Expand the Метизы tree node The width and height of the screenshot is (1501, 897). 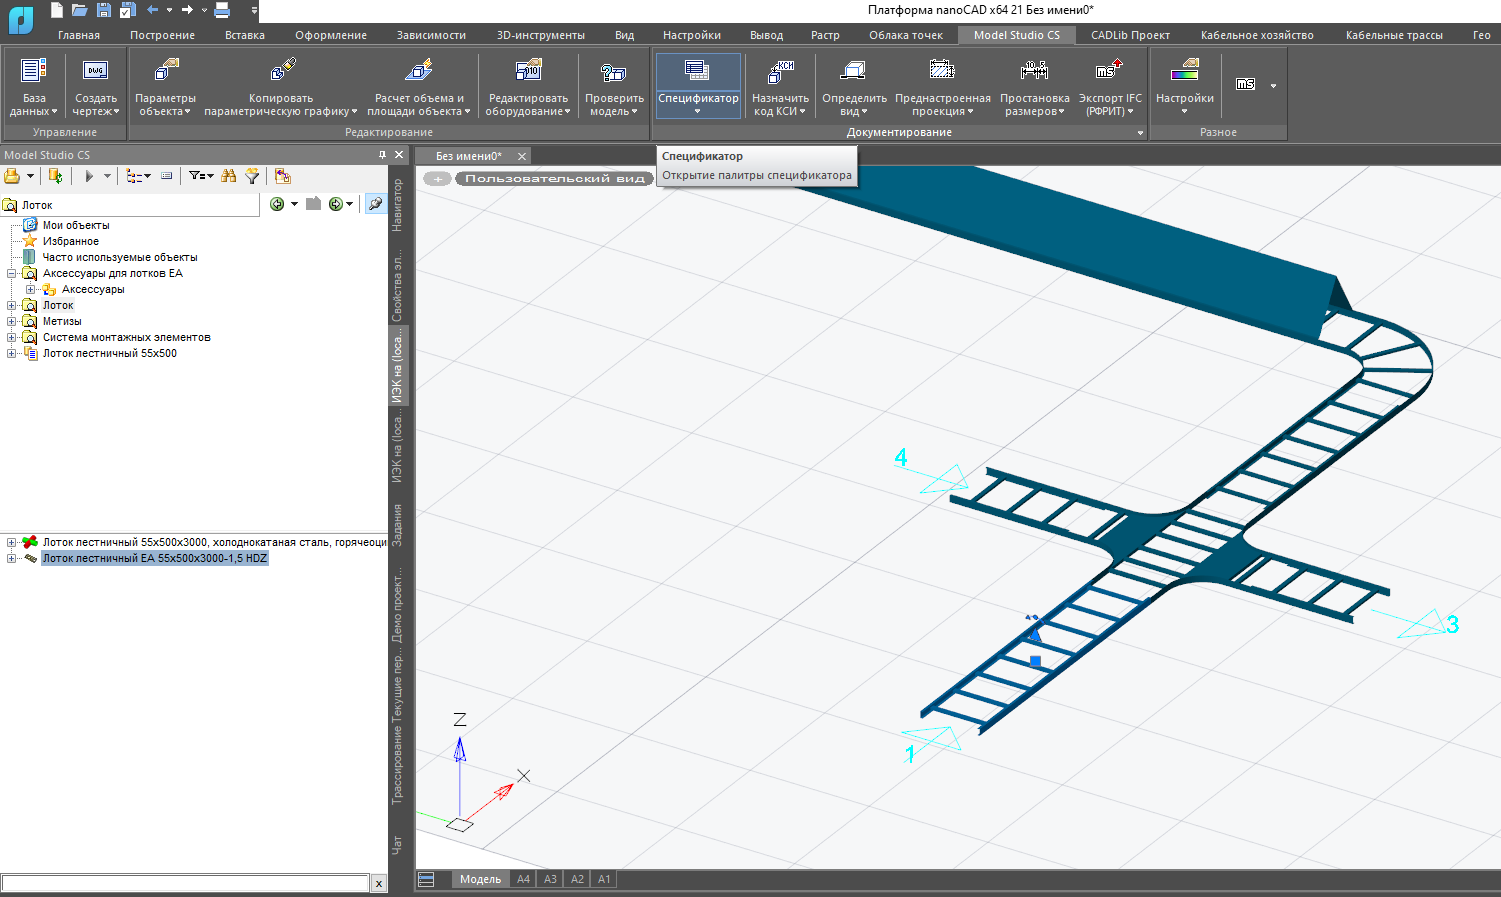click(x=12, y=321)
